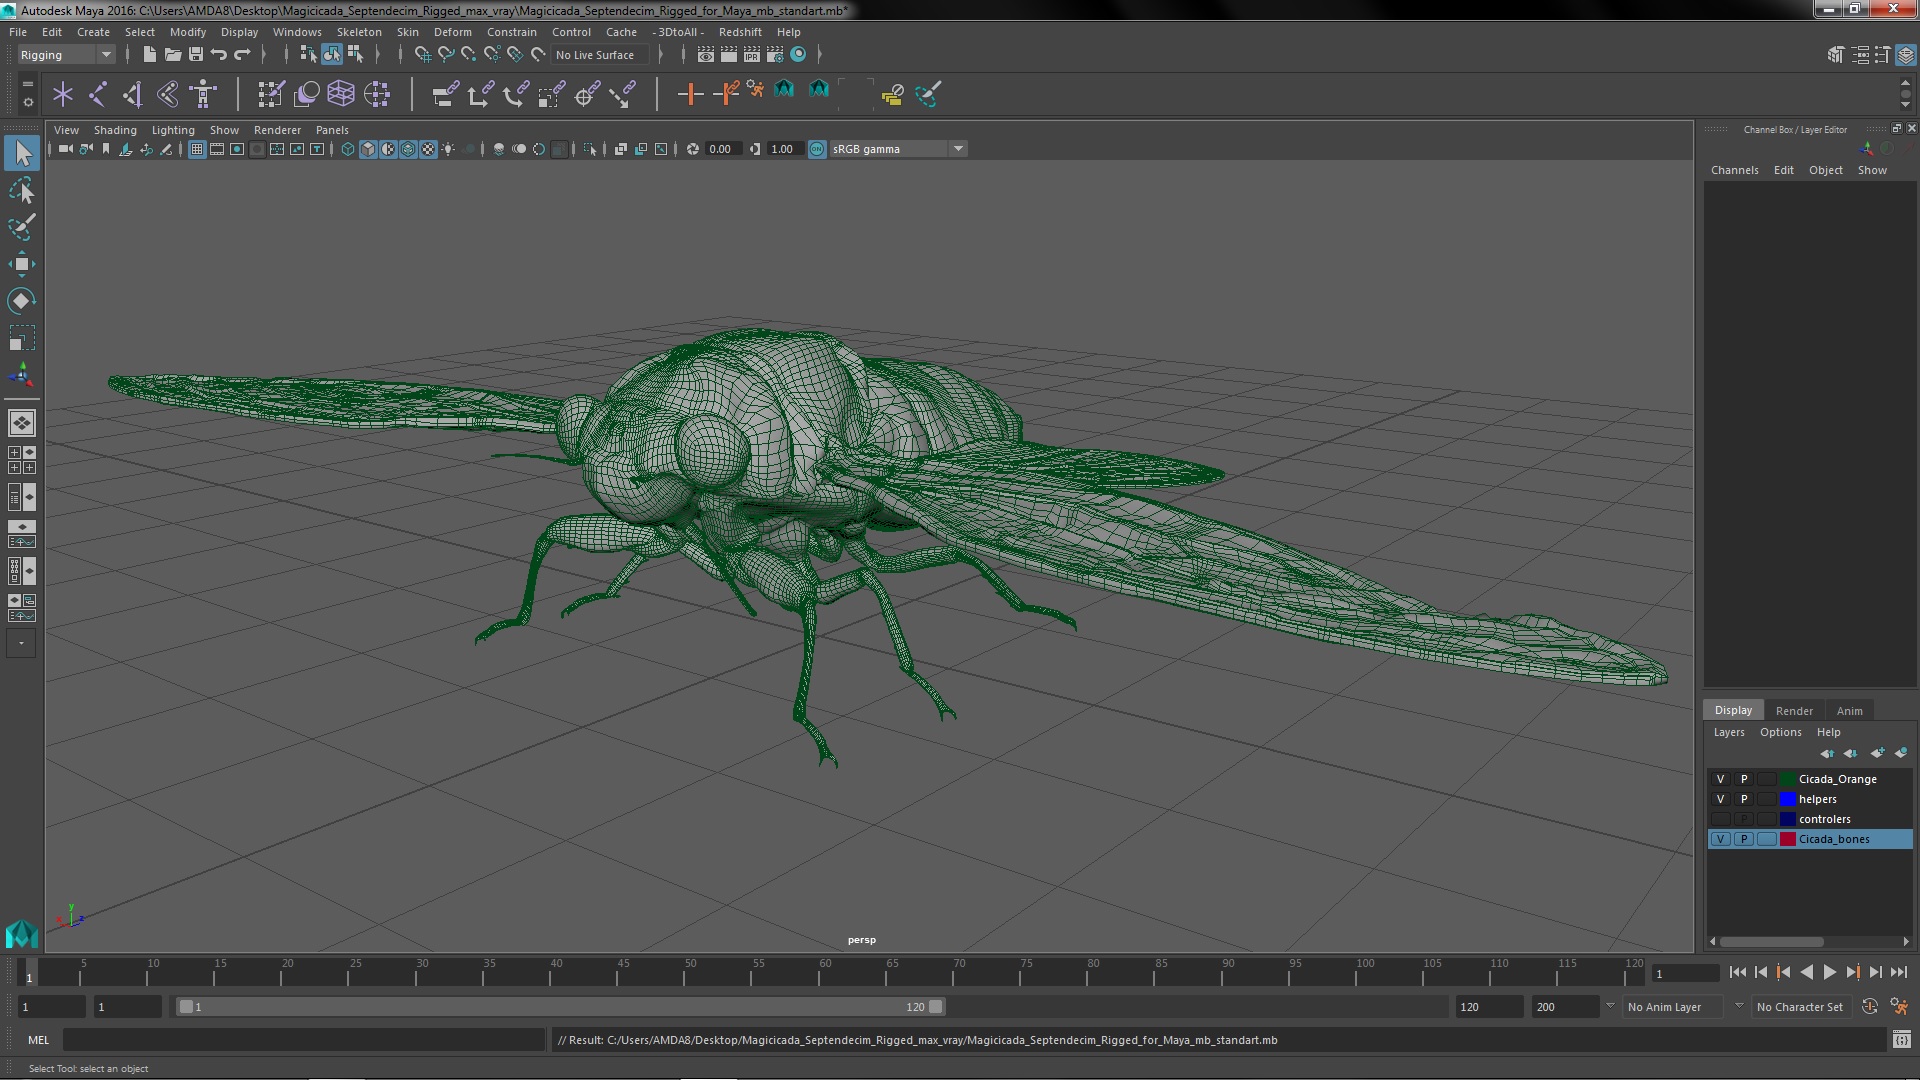This screenshot has width=1920, height=1080.
Task: Select the Rotate tool in the toolbox
Action: point(21,301)
